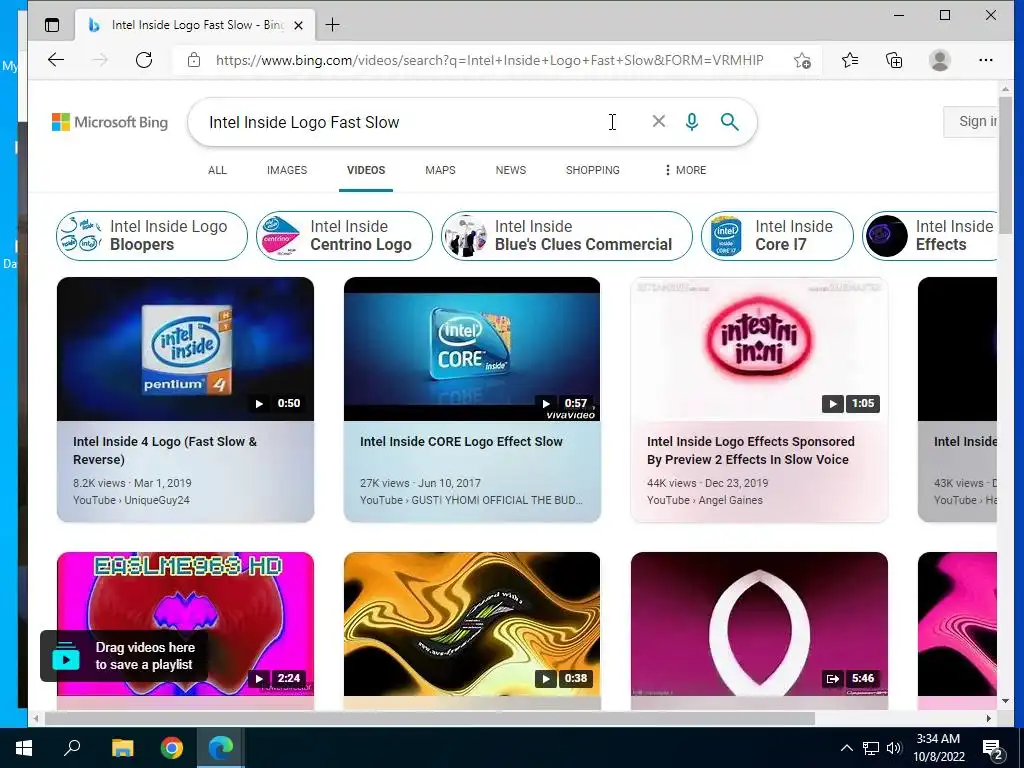Select the VIDEOS search tab
The image size is (1024, 768).
[366, 170]
